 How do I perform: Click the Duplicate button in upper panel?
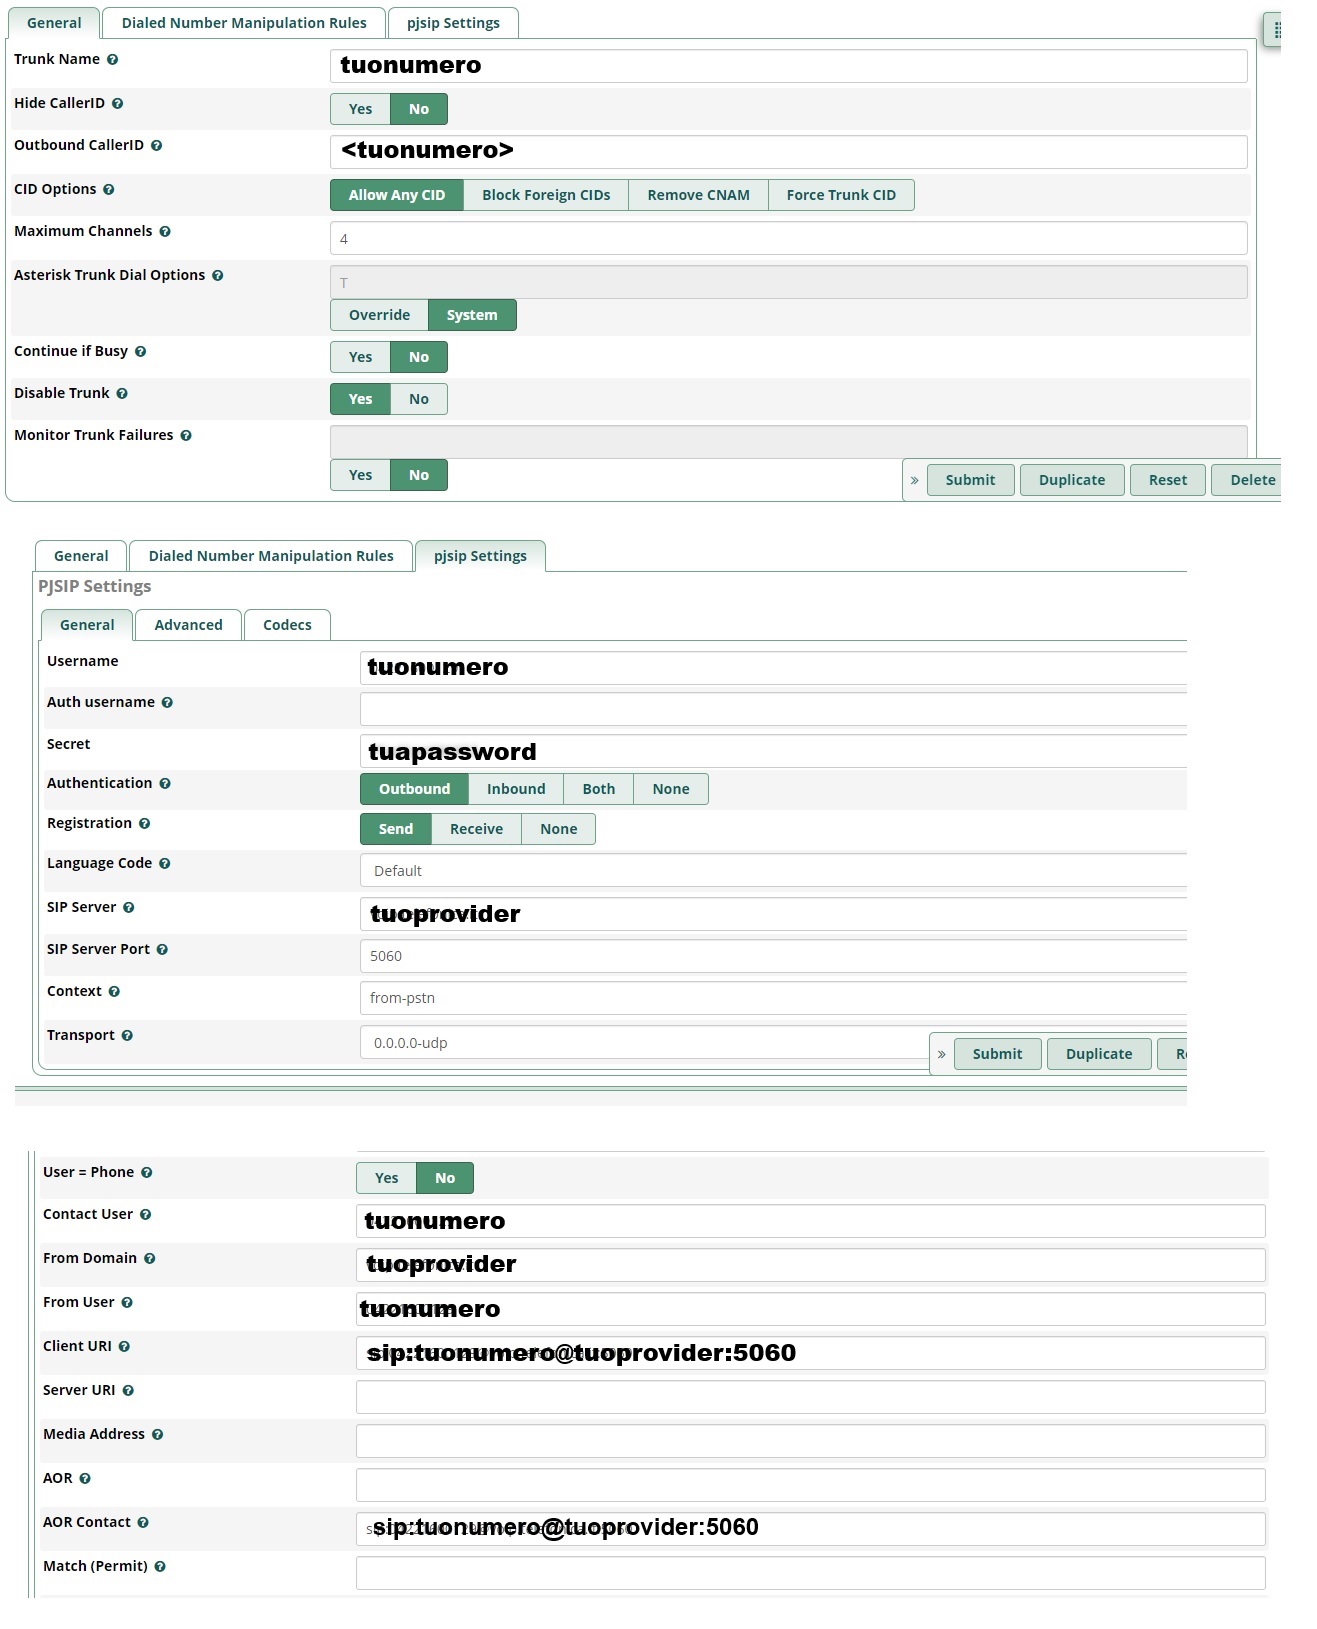click(x=1071, y=481)
